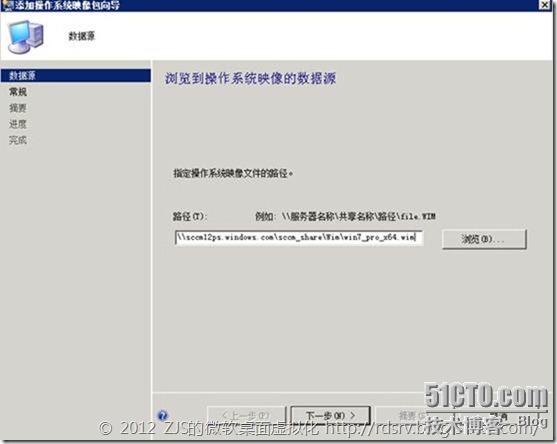Click the 路径(T) label
Image resolution: width=557 pixels, height=444 pixels.
coord(190,216)
